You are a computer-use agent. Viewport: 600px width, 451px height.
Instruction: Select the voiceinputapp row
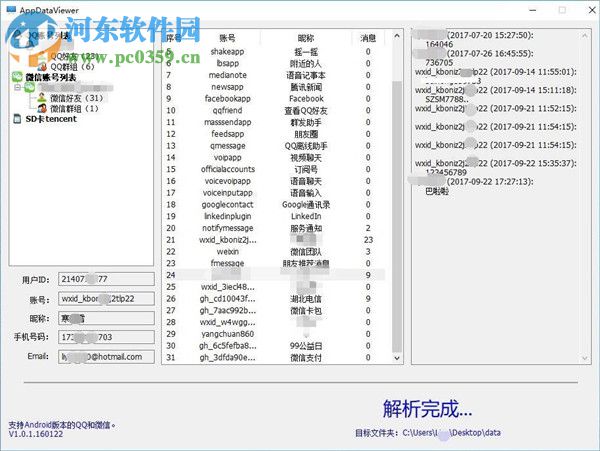[274, 193]
